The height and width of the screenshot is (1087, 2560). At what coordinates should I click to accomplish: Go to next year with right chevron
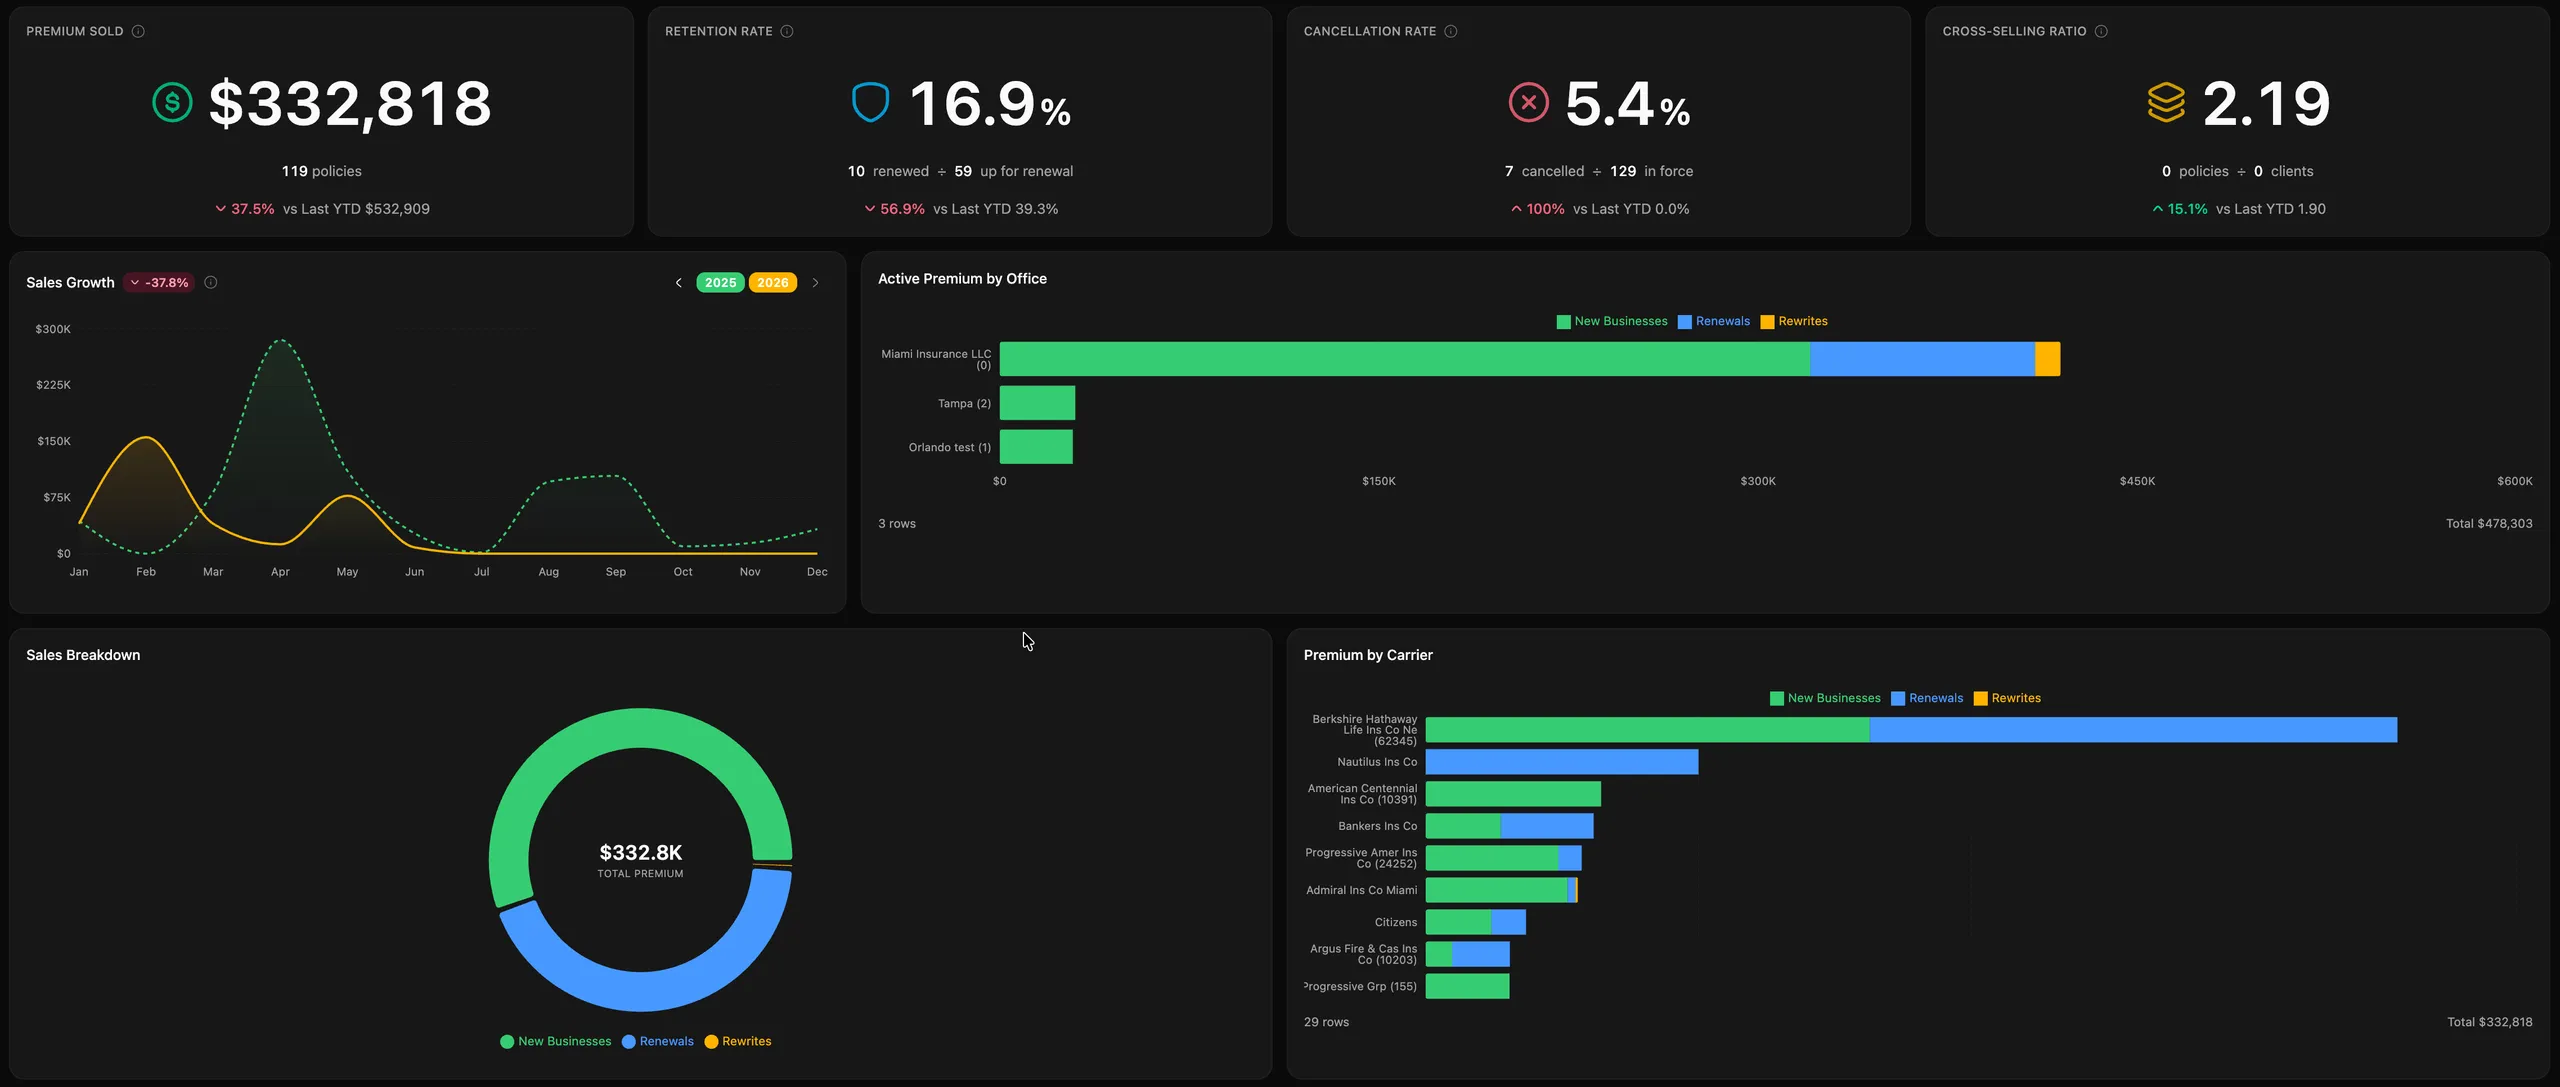(x=816, y=283)
